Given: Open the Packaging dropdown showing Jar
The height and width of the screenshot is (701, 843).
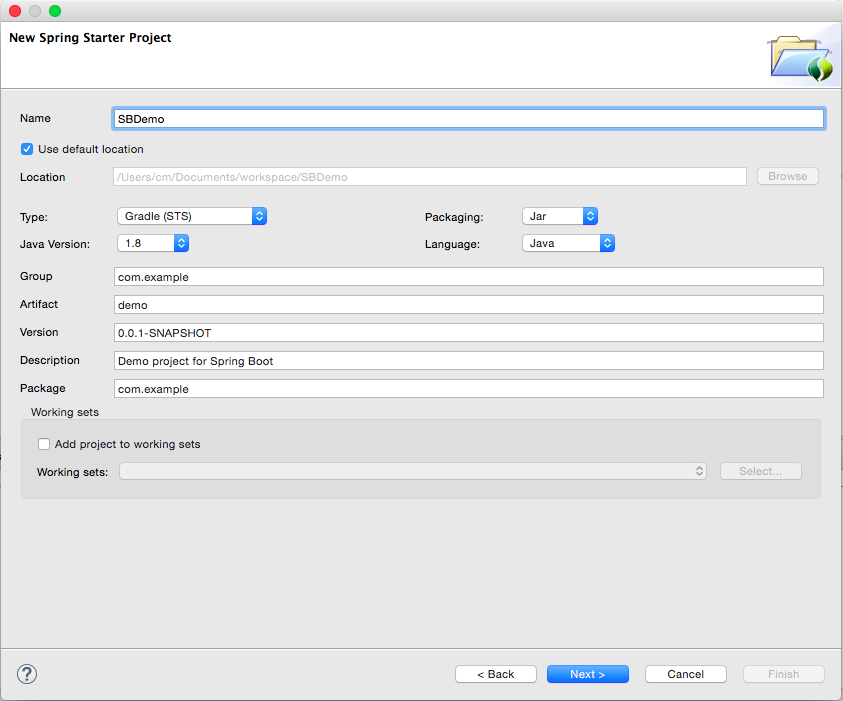Looking at the screenshot, I should click(555, 215).
